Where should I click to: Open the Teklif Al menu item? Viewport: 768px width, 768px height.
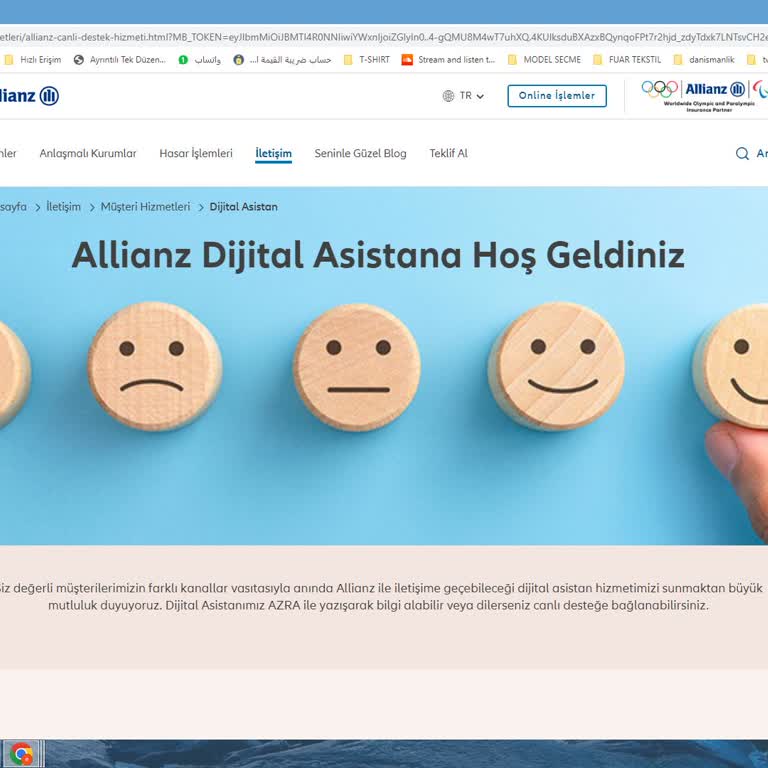[448, 153]
